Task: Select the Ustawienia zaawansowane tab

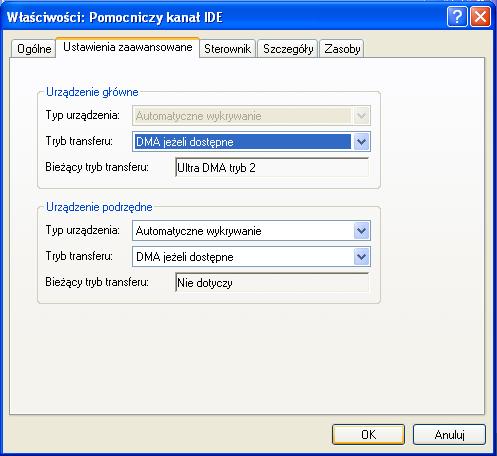Action: (128, 47)
